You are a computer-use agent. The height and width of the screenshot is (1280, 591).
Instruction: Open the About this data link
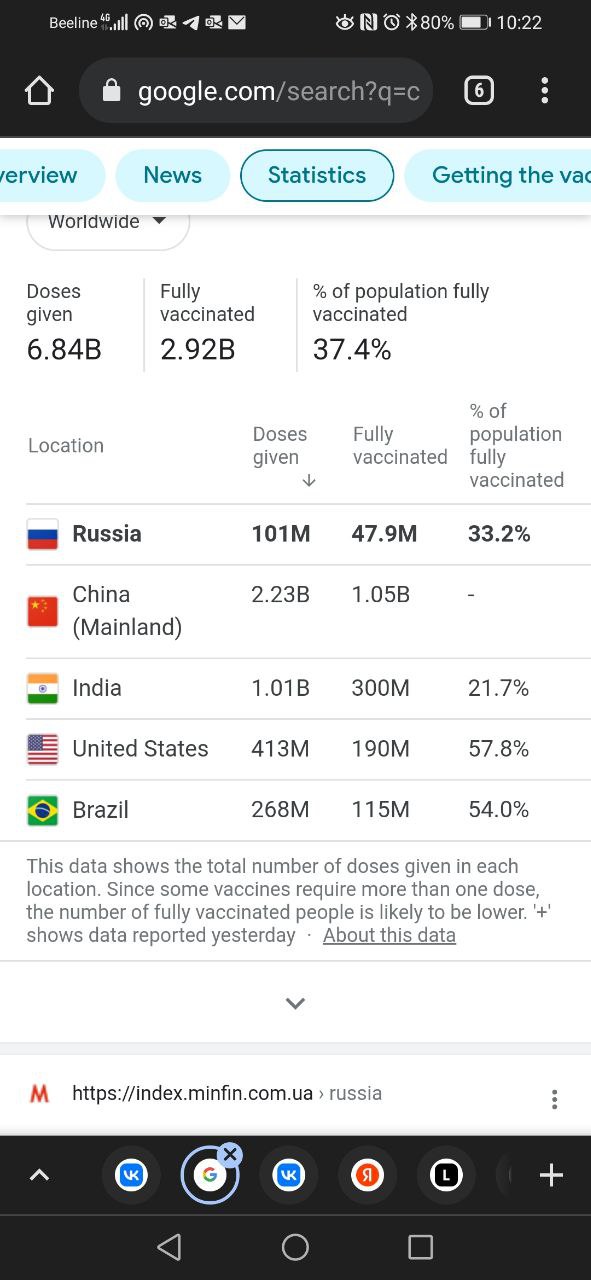click(x=389, y=936)
